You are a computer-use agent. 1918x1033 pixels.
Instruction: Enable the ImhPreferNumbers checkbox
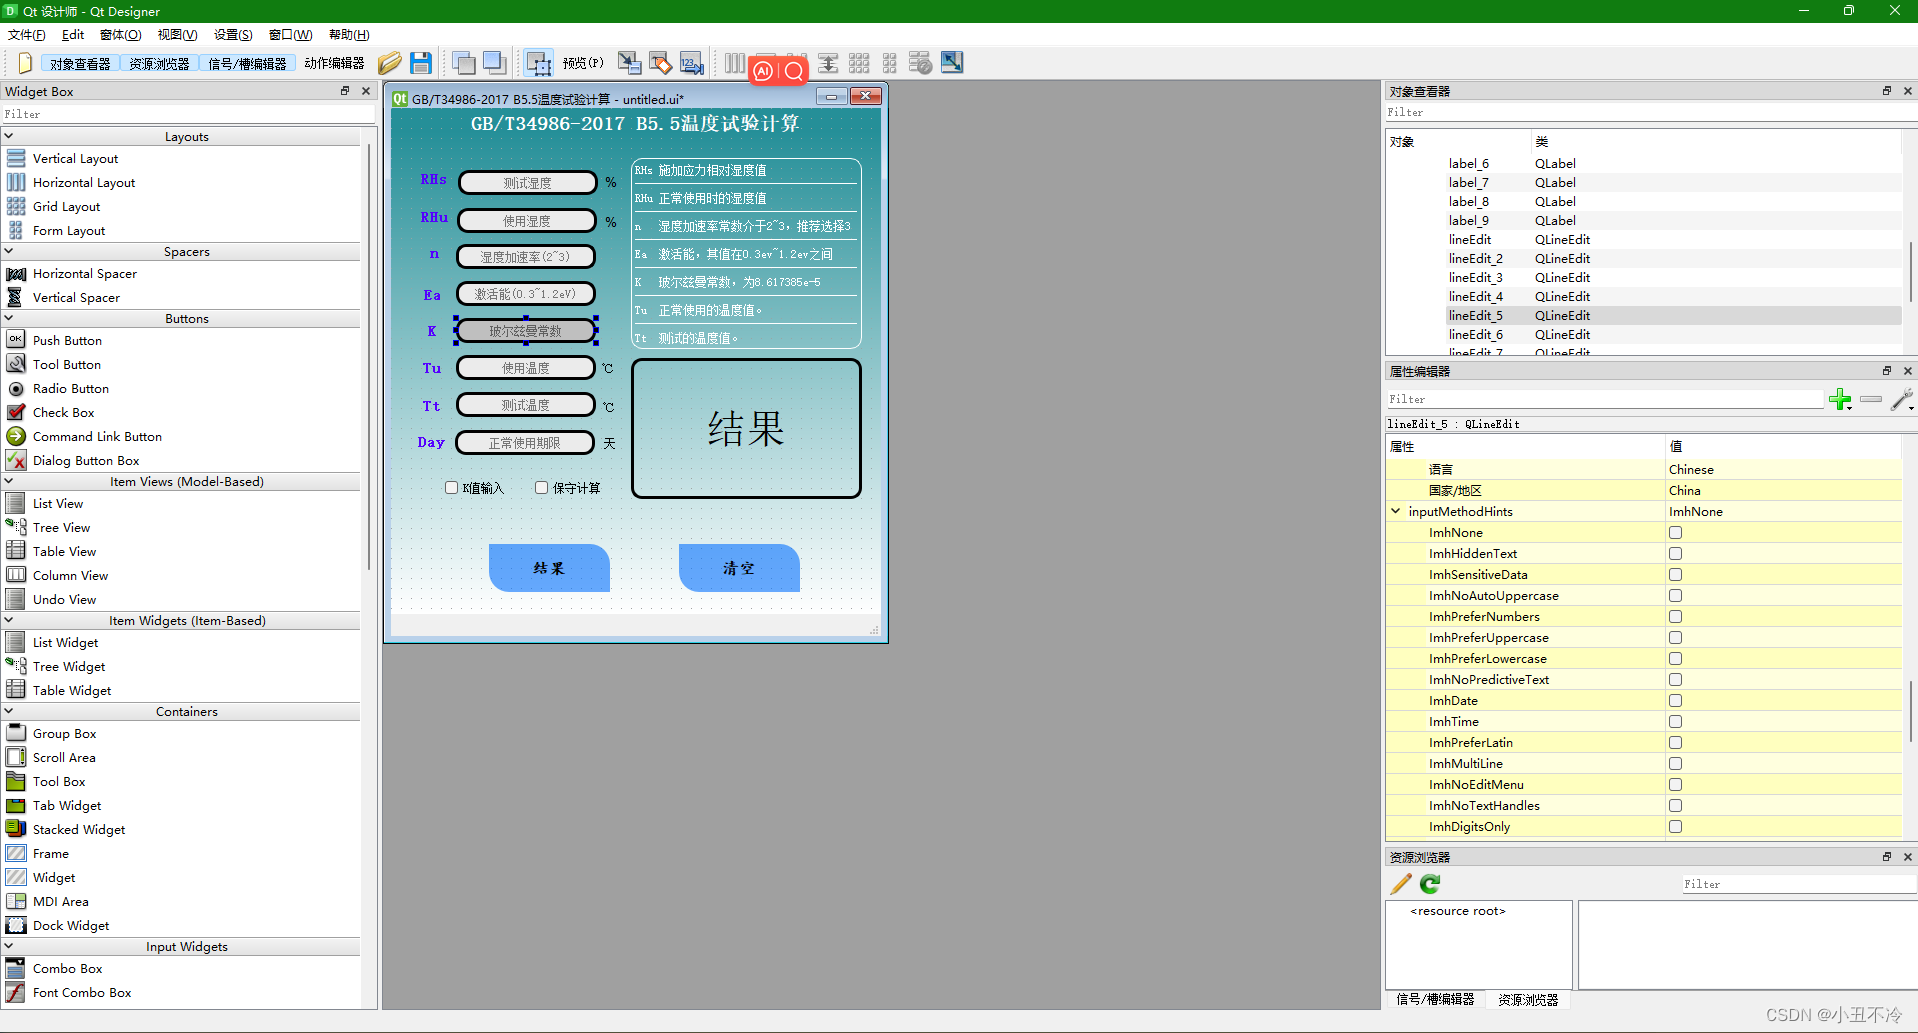[x=1675, y=617]
